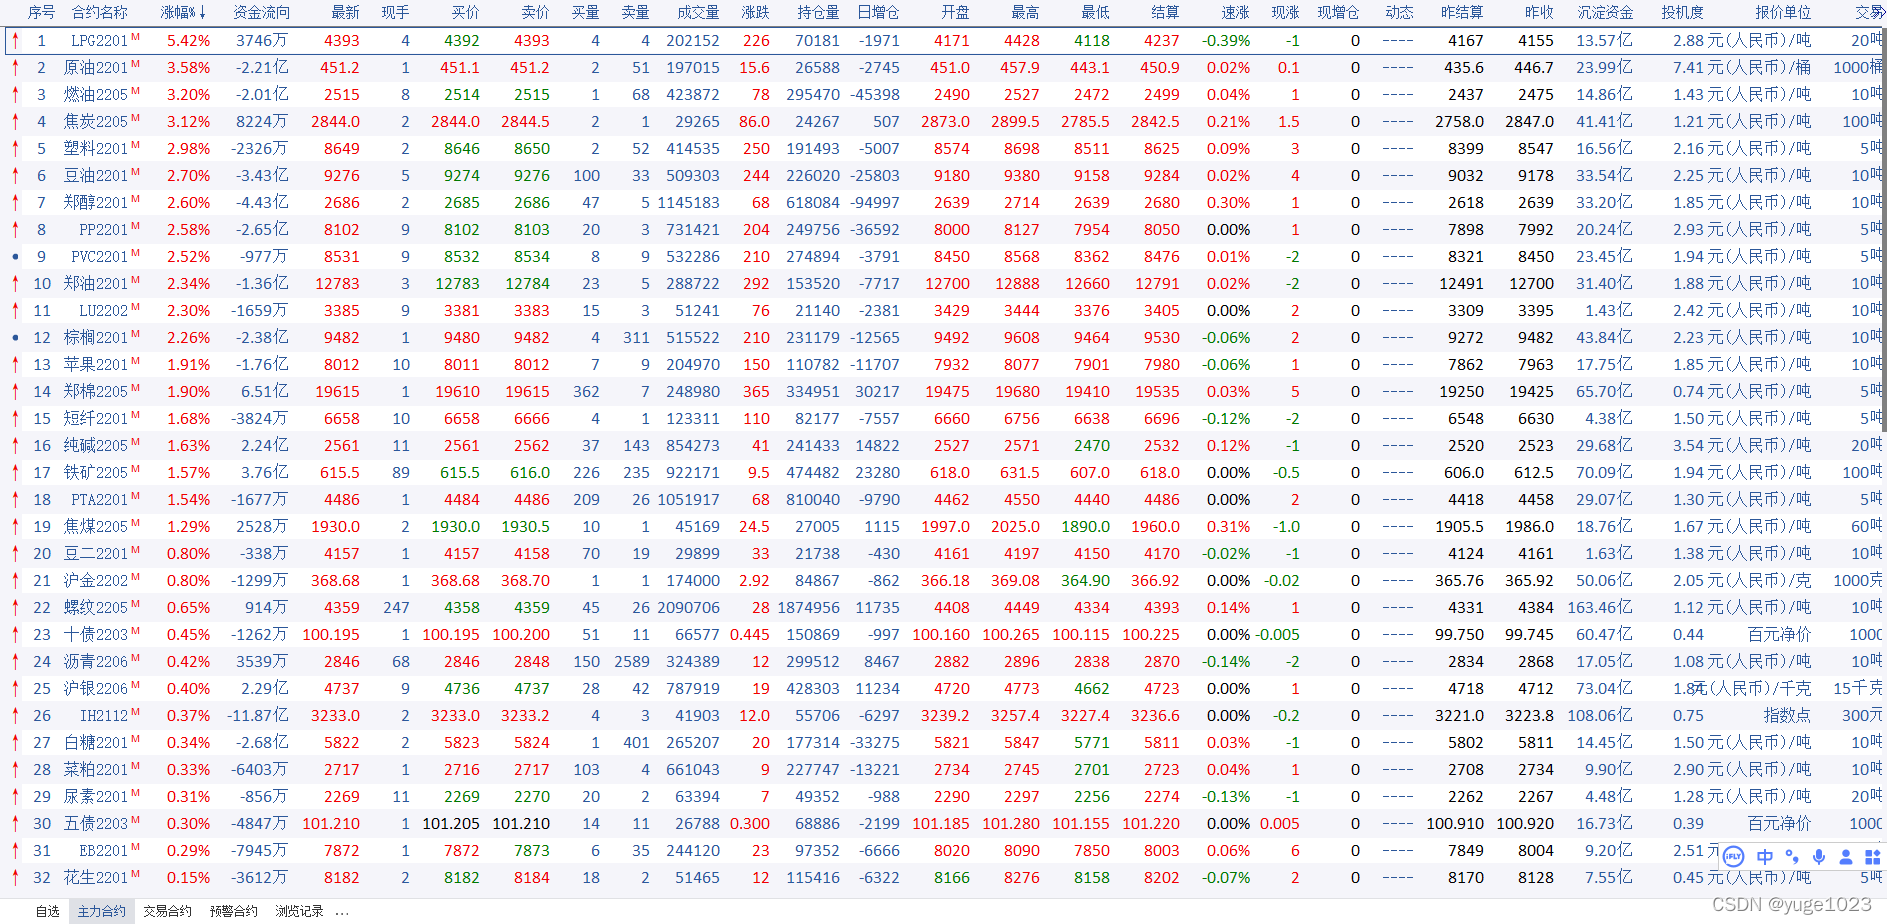Toggle Chinese input mode 中 icon

[1764, 857]
